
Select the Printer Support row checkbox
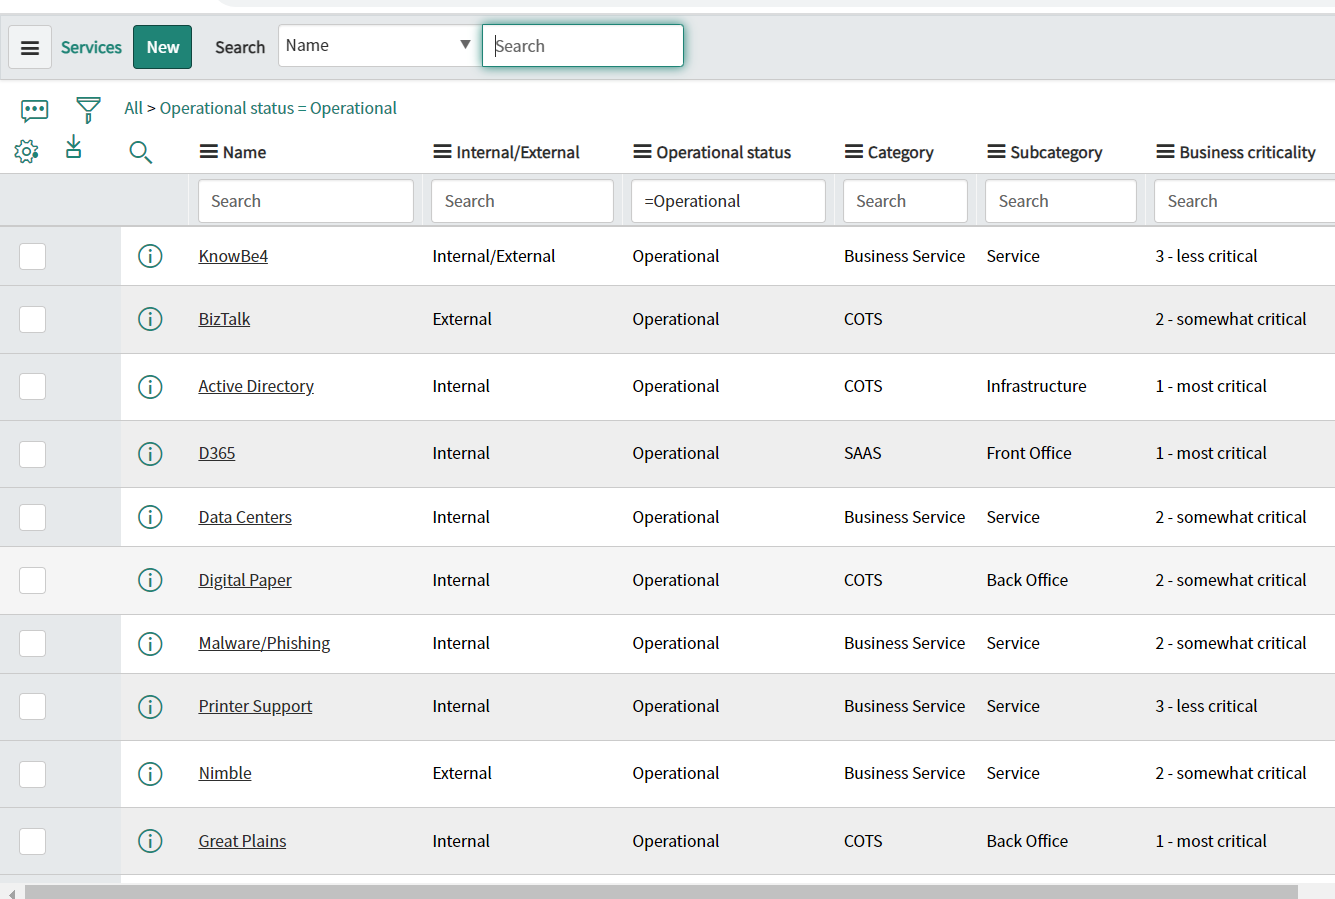click(33, 706)
